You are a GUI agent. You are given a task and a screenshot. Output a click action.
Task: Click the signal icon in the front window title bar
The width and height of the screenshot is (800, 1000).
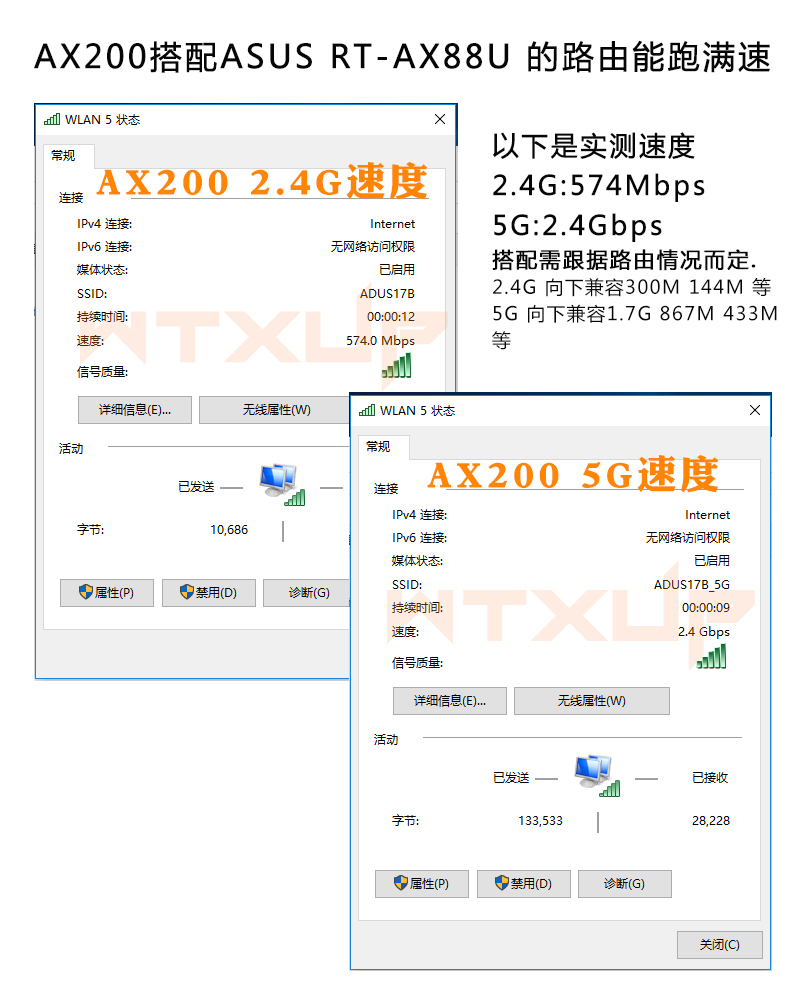coord(367,410)
